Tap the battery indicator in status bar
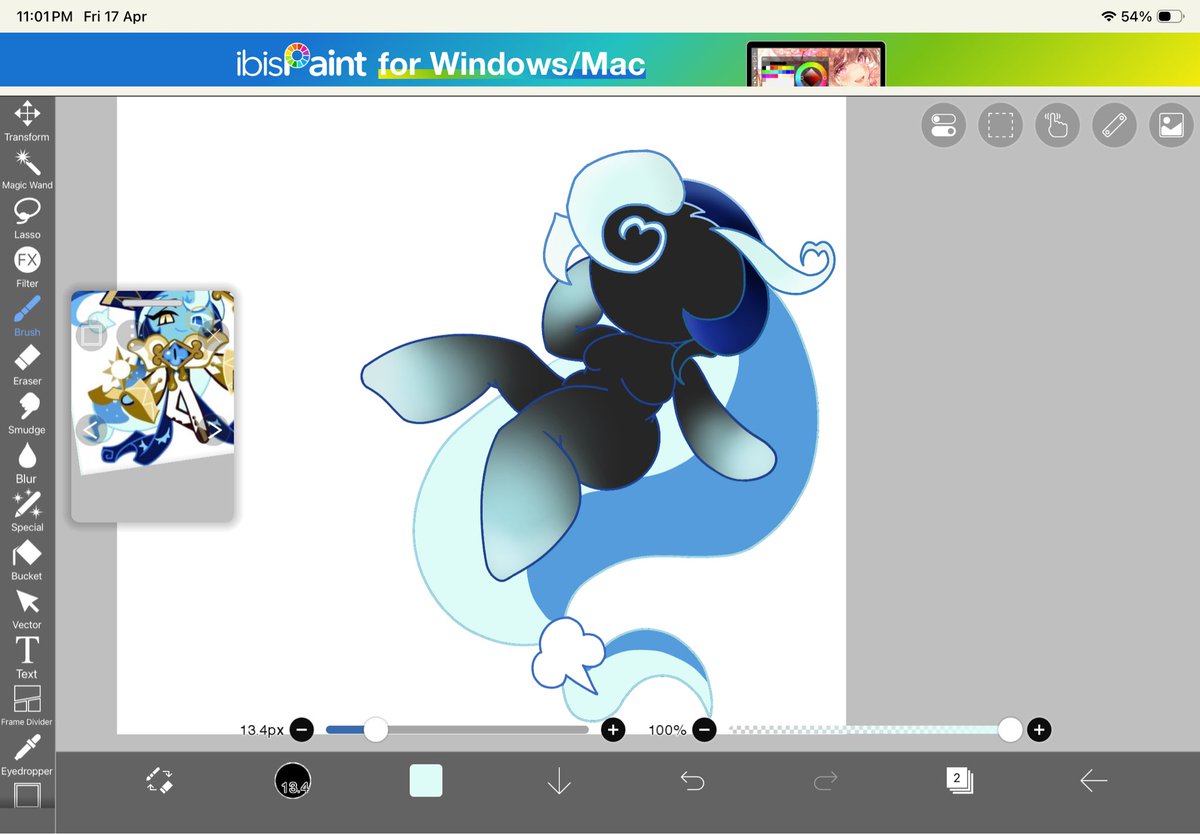 tap(1171, 16)
